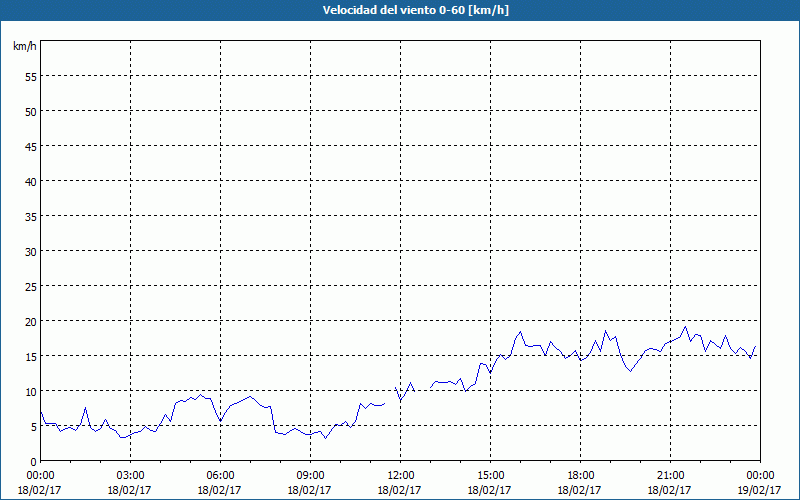The image size is (800, 500).
Task: Click the '15' y-axis label
Action: (x=31, y=357)
